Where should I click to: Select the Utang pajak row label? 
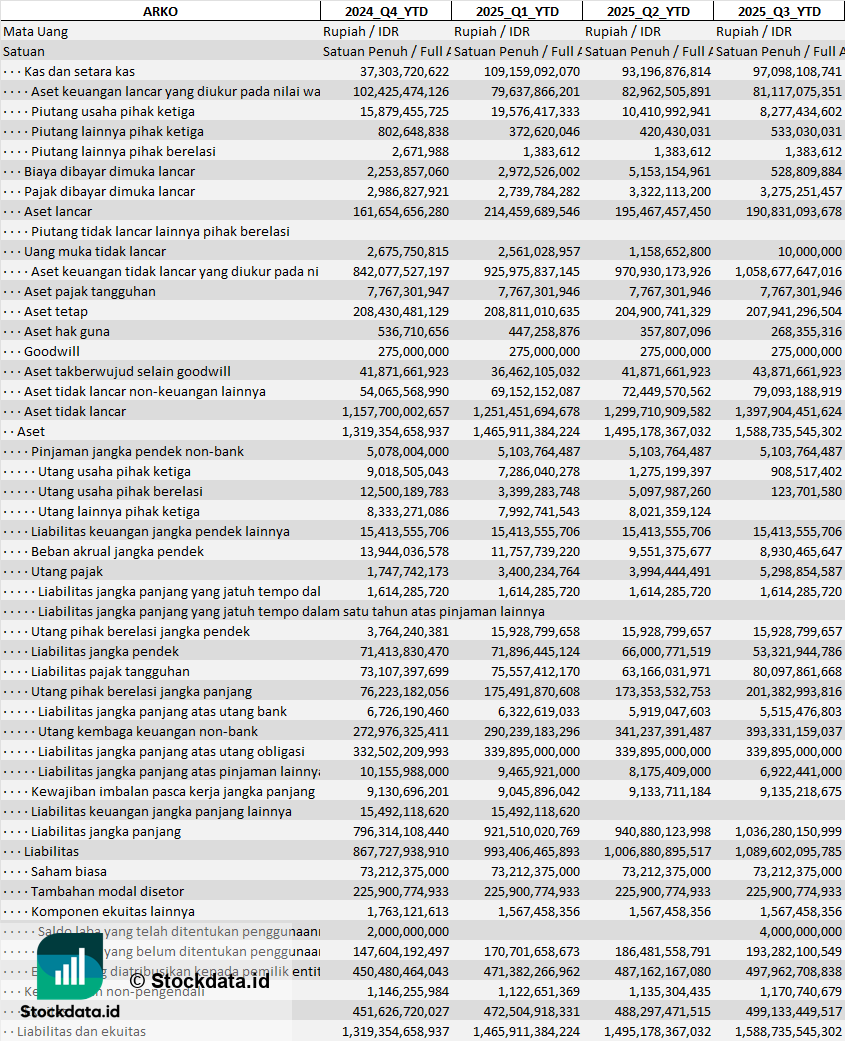pyautogui.click(x=67, y=572)
